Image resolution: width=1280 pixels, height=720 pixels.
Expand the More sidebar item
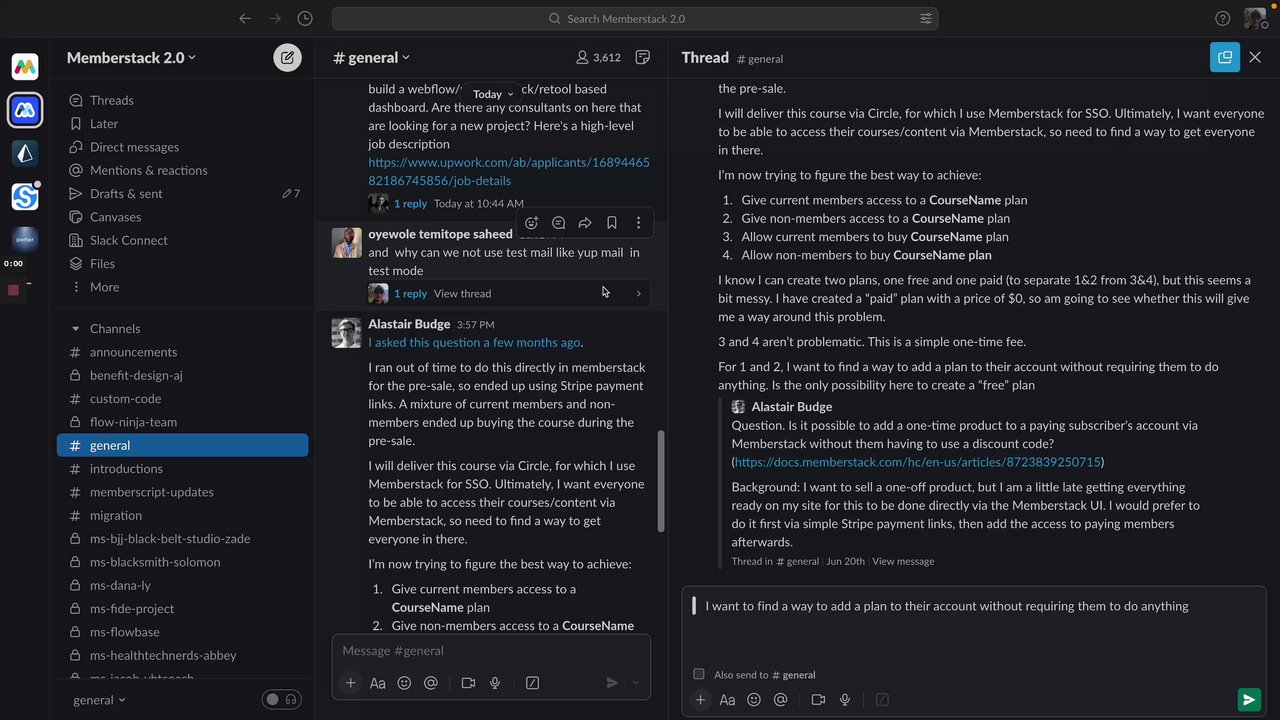(104, 287)
